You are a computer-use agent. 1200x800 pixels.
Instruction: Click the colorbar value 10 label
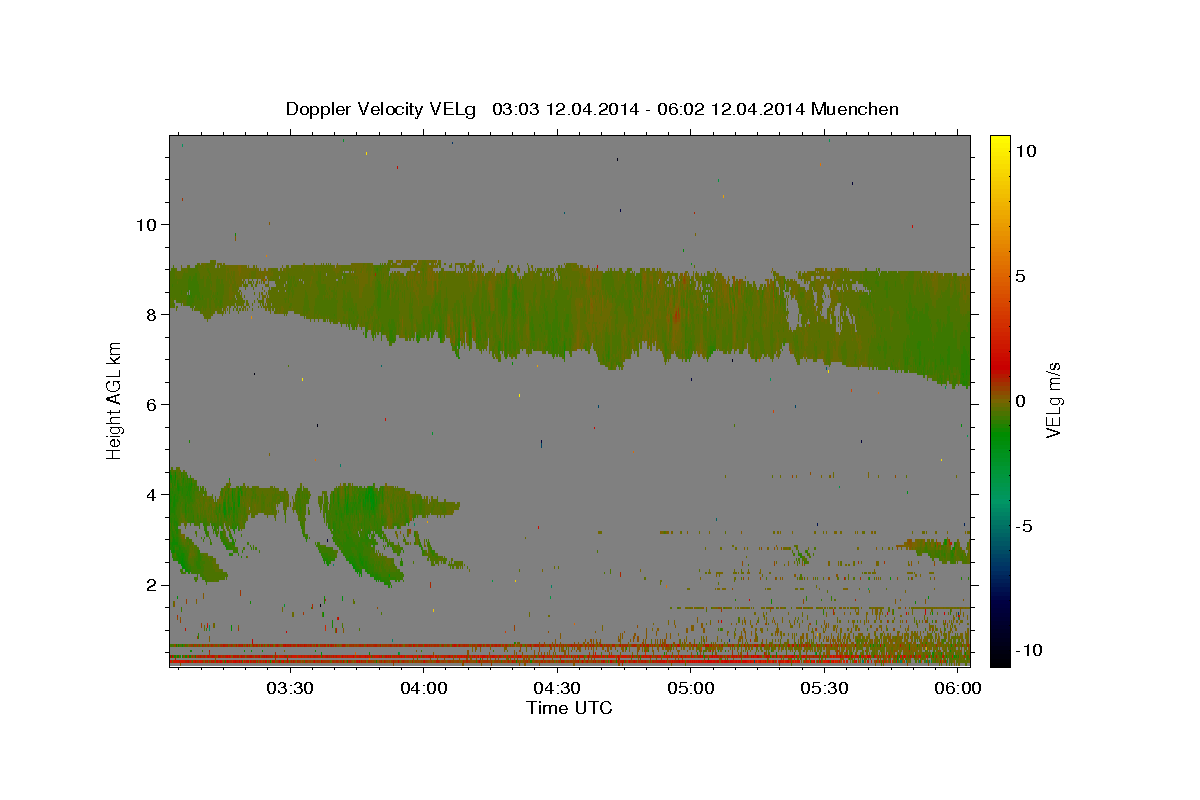(1026, 151)
